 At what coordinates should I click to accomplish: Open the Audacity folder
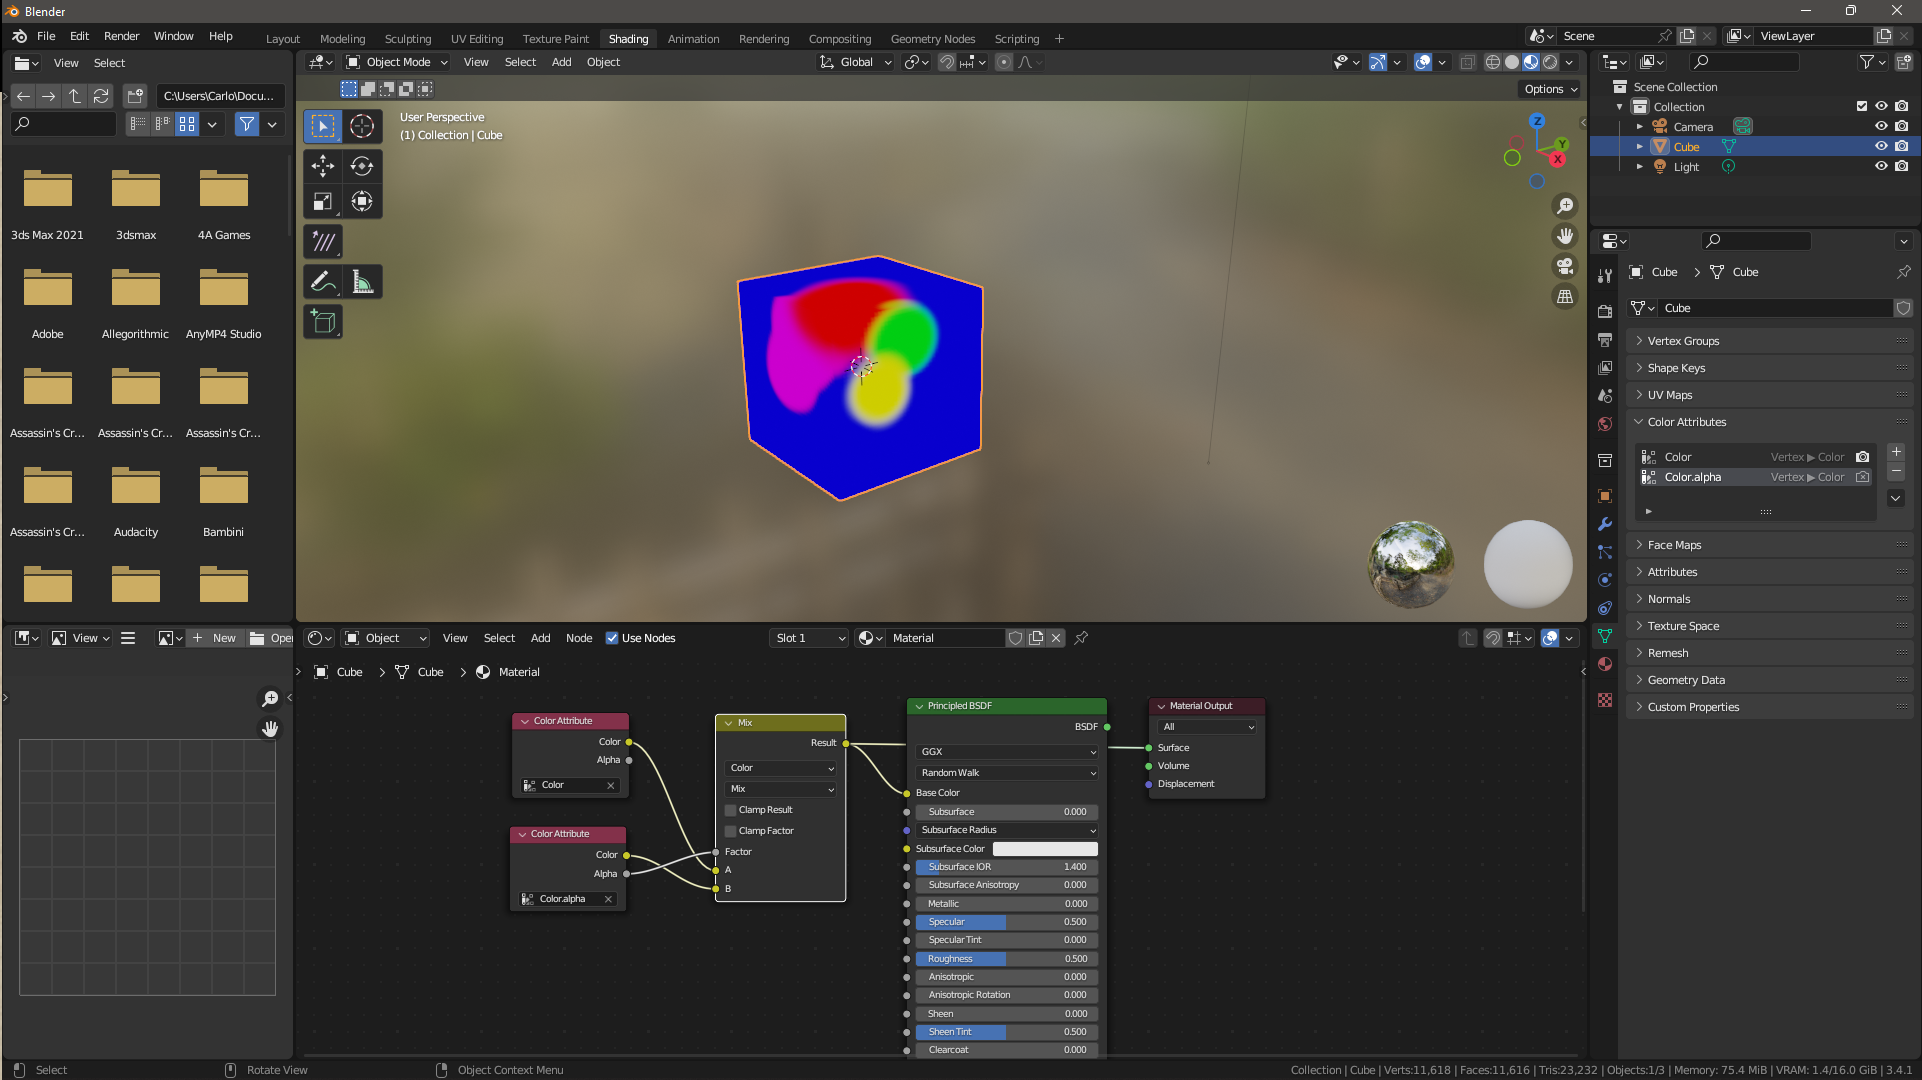pyautogui.click(x=136, y=500)
